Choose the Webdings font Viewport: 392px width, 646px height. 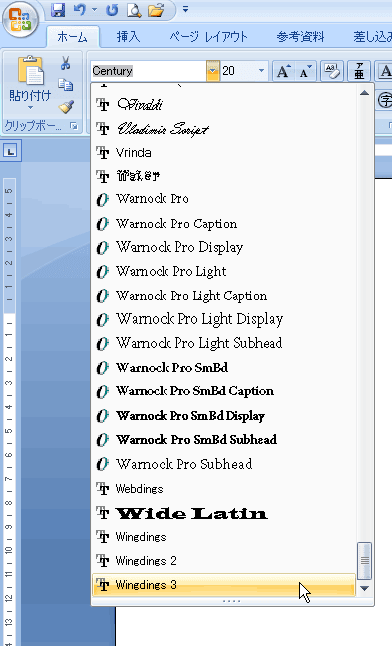point(224,489)
